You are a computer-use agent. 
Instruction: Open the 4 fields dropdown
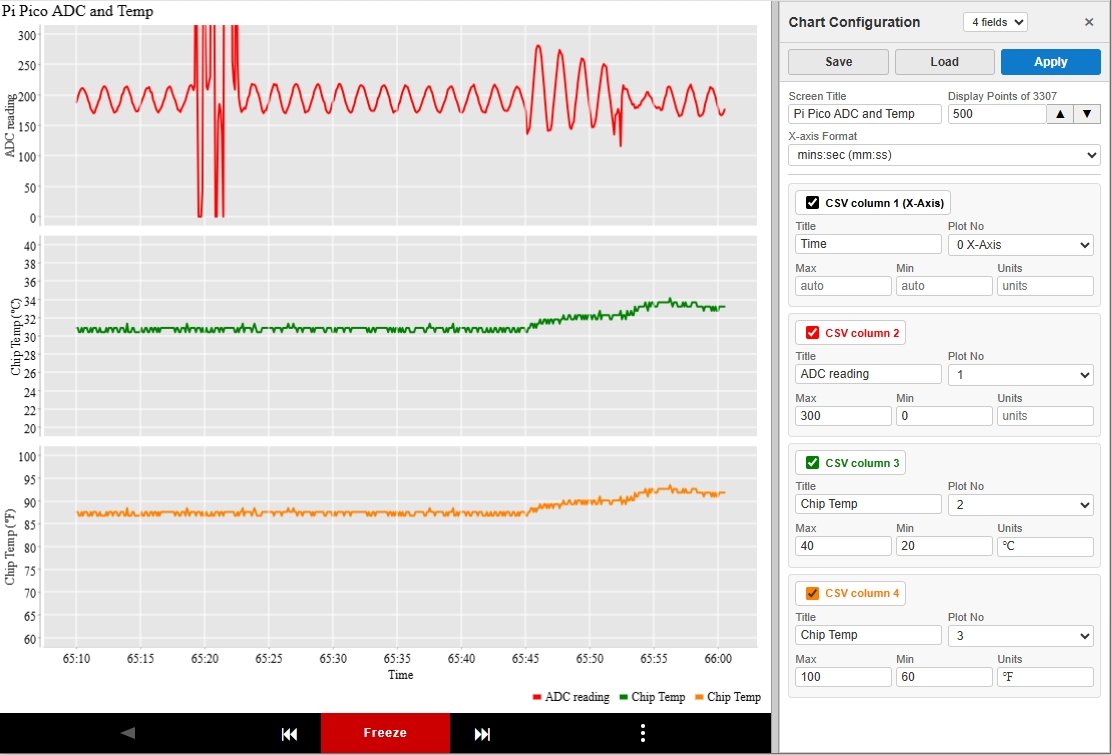click(994, 22)
